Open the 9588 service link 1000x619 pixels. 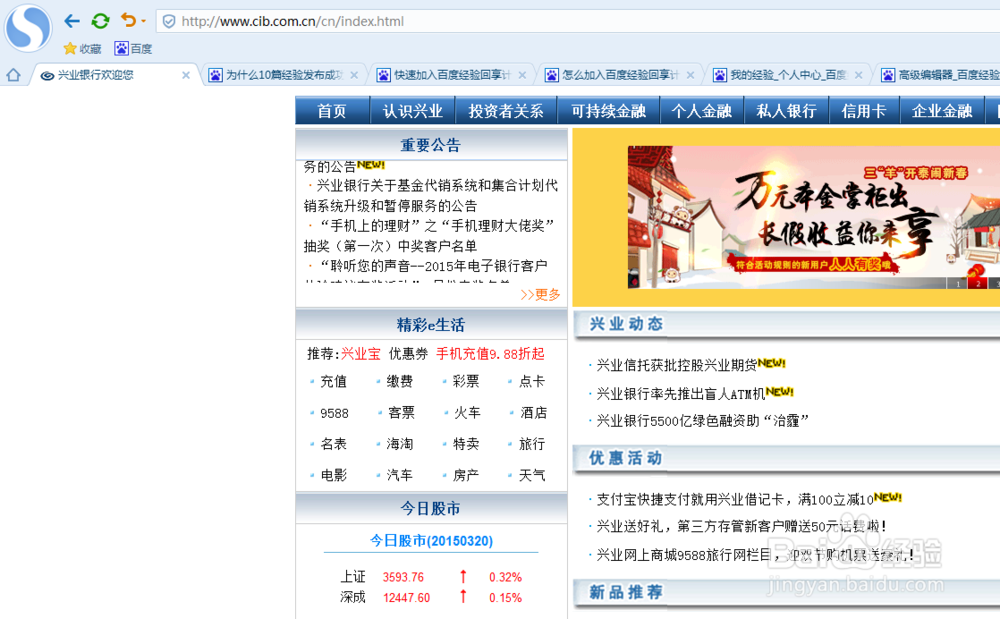334,413
